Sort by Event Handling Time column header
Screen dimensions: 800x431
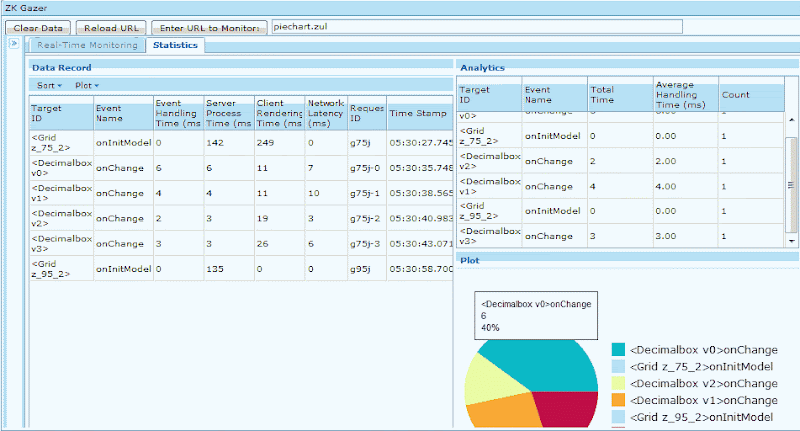179,113
